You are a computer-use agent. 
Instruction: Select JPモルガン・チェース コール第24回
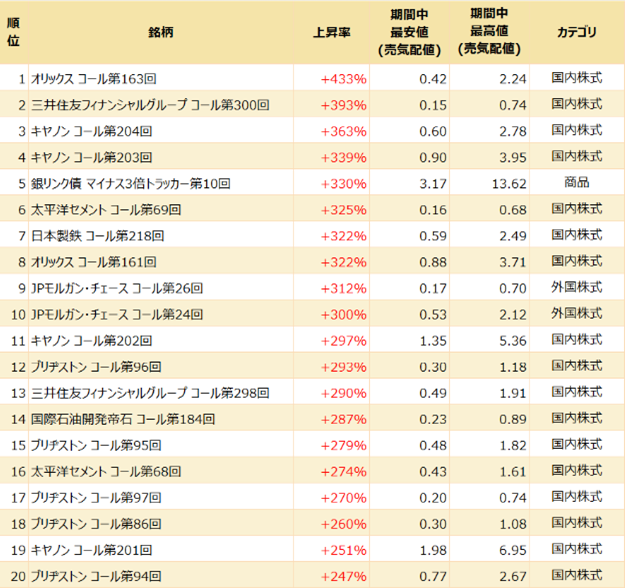click(117, 315)
